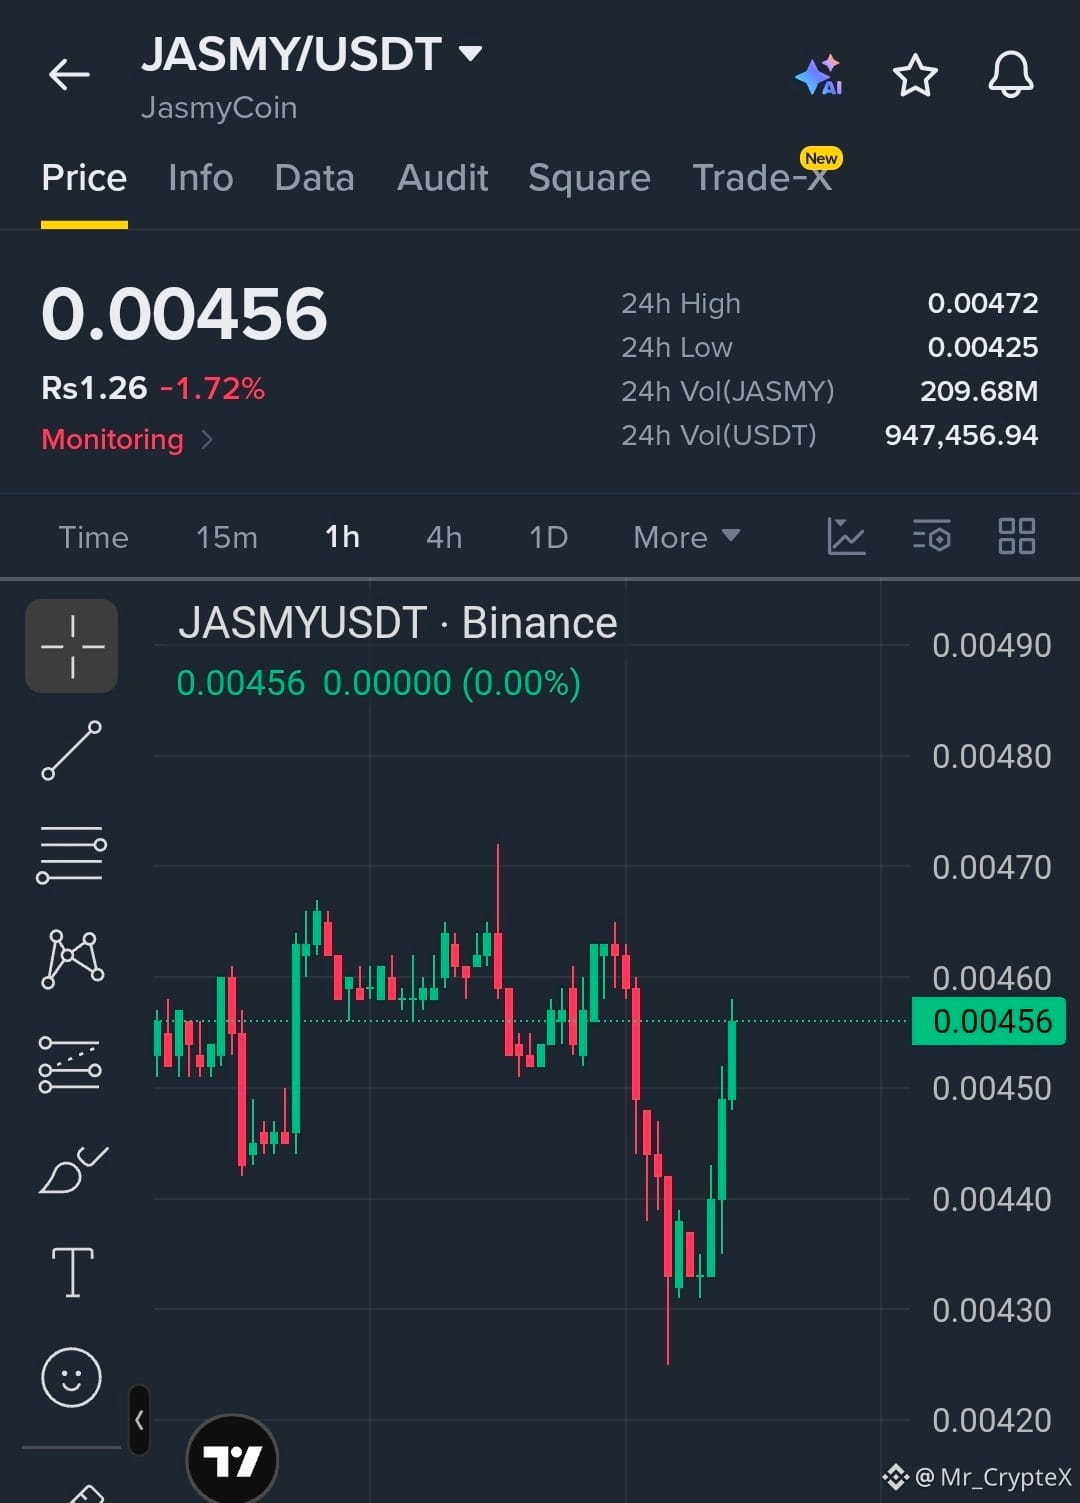Click the 24h Vol(JASMY) value 209.68M
The width and height of the screenshot is (1080, 1503).
[979, 391]
